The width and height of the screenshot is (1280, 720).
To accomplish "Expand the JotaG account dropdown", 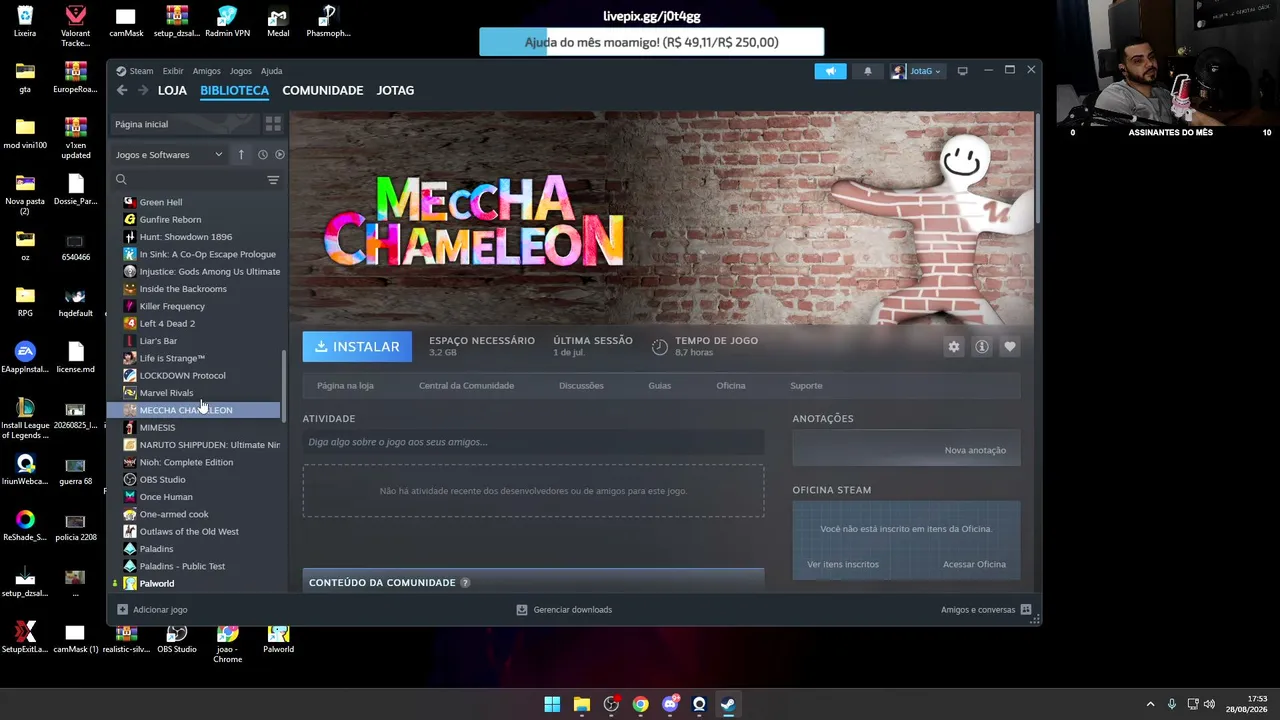I will click(916, 71).
